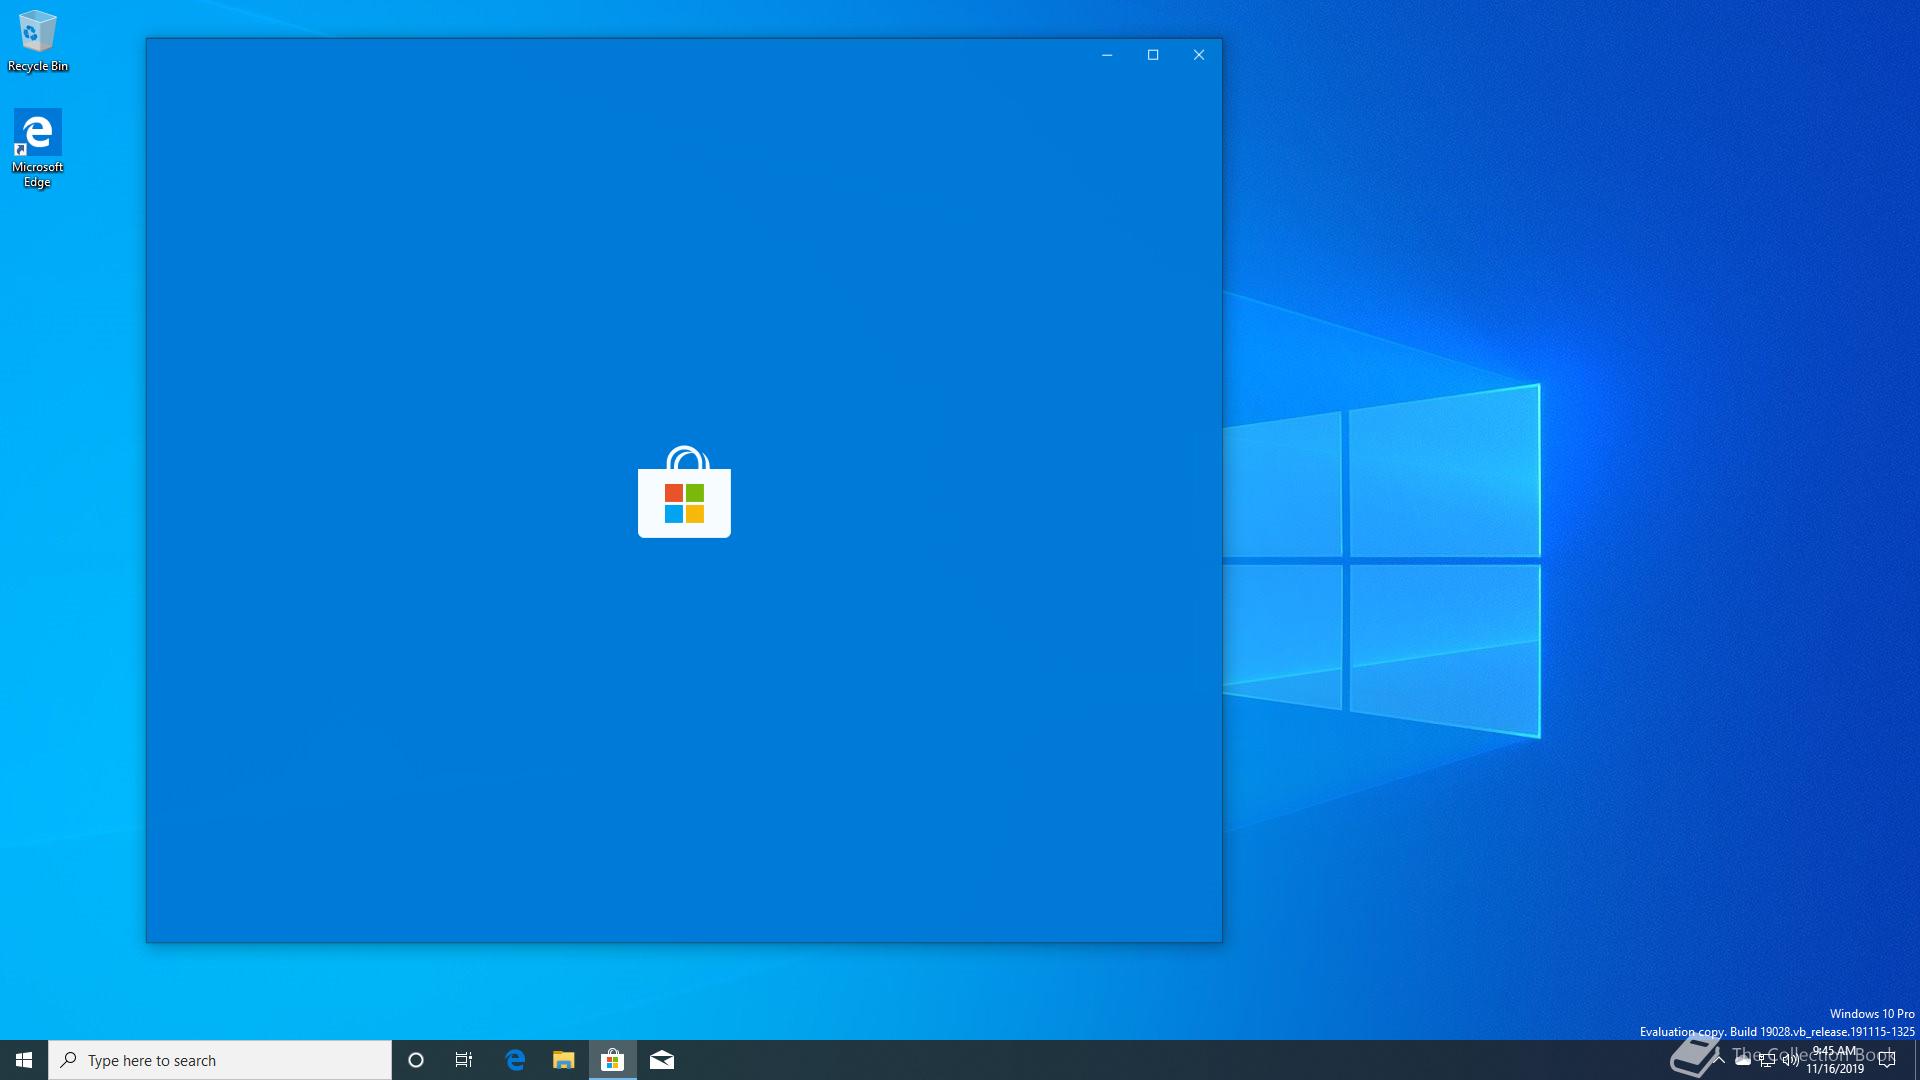Open the Mail app from the taskbar
The width and height of the screenshot is (1920, 1080).
[662, 1060]
